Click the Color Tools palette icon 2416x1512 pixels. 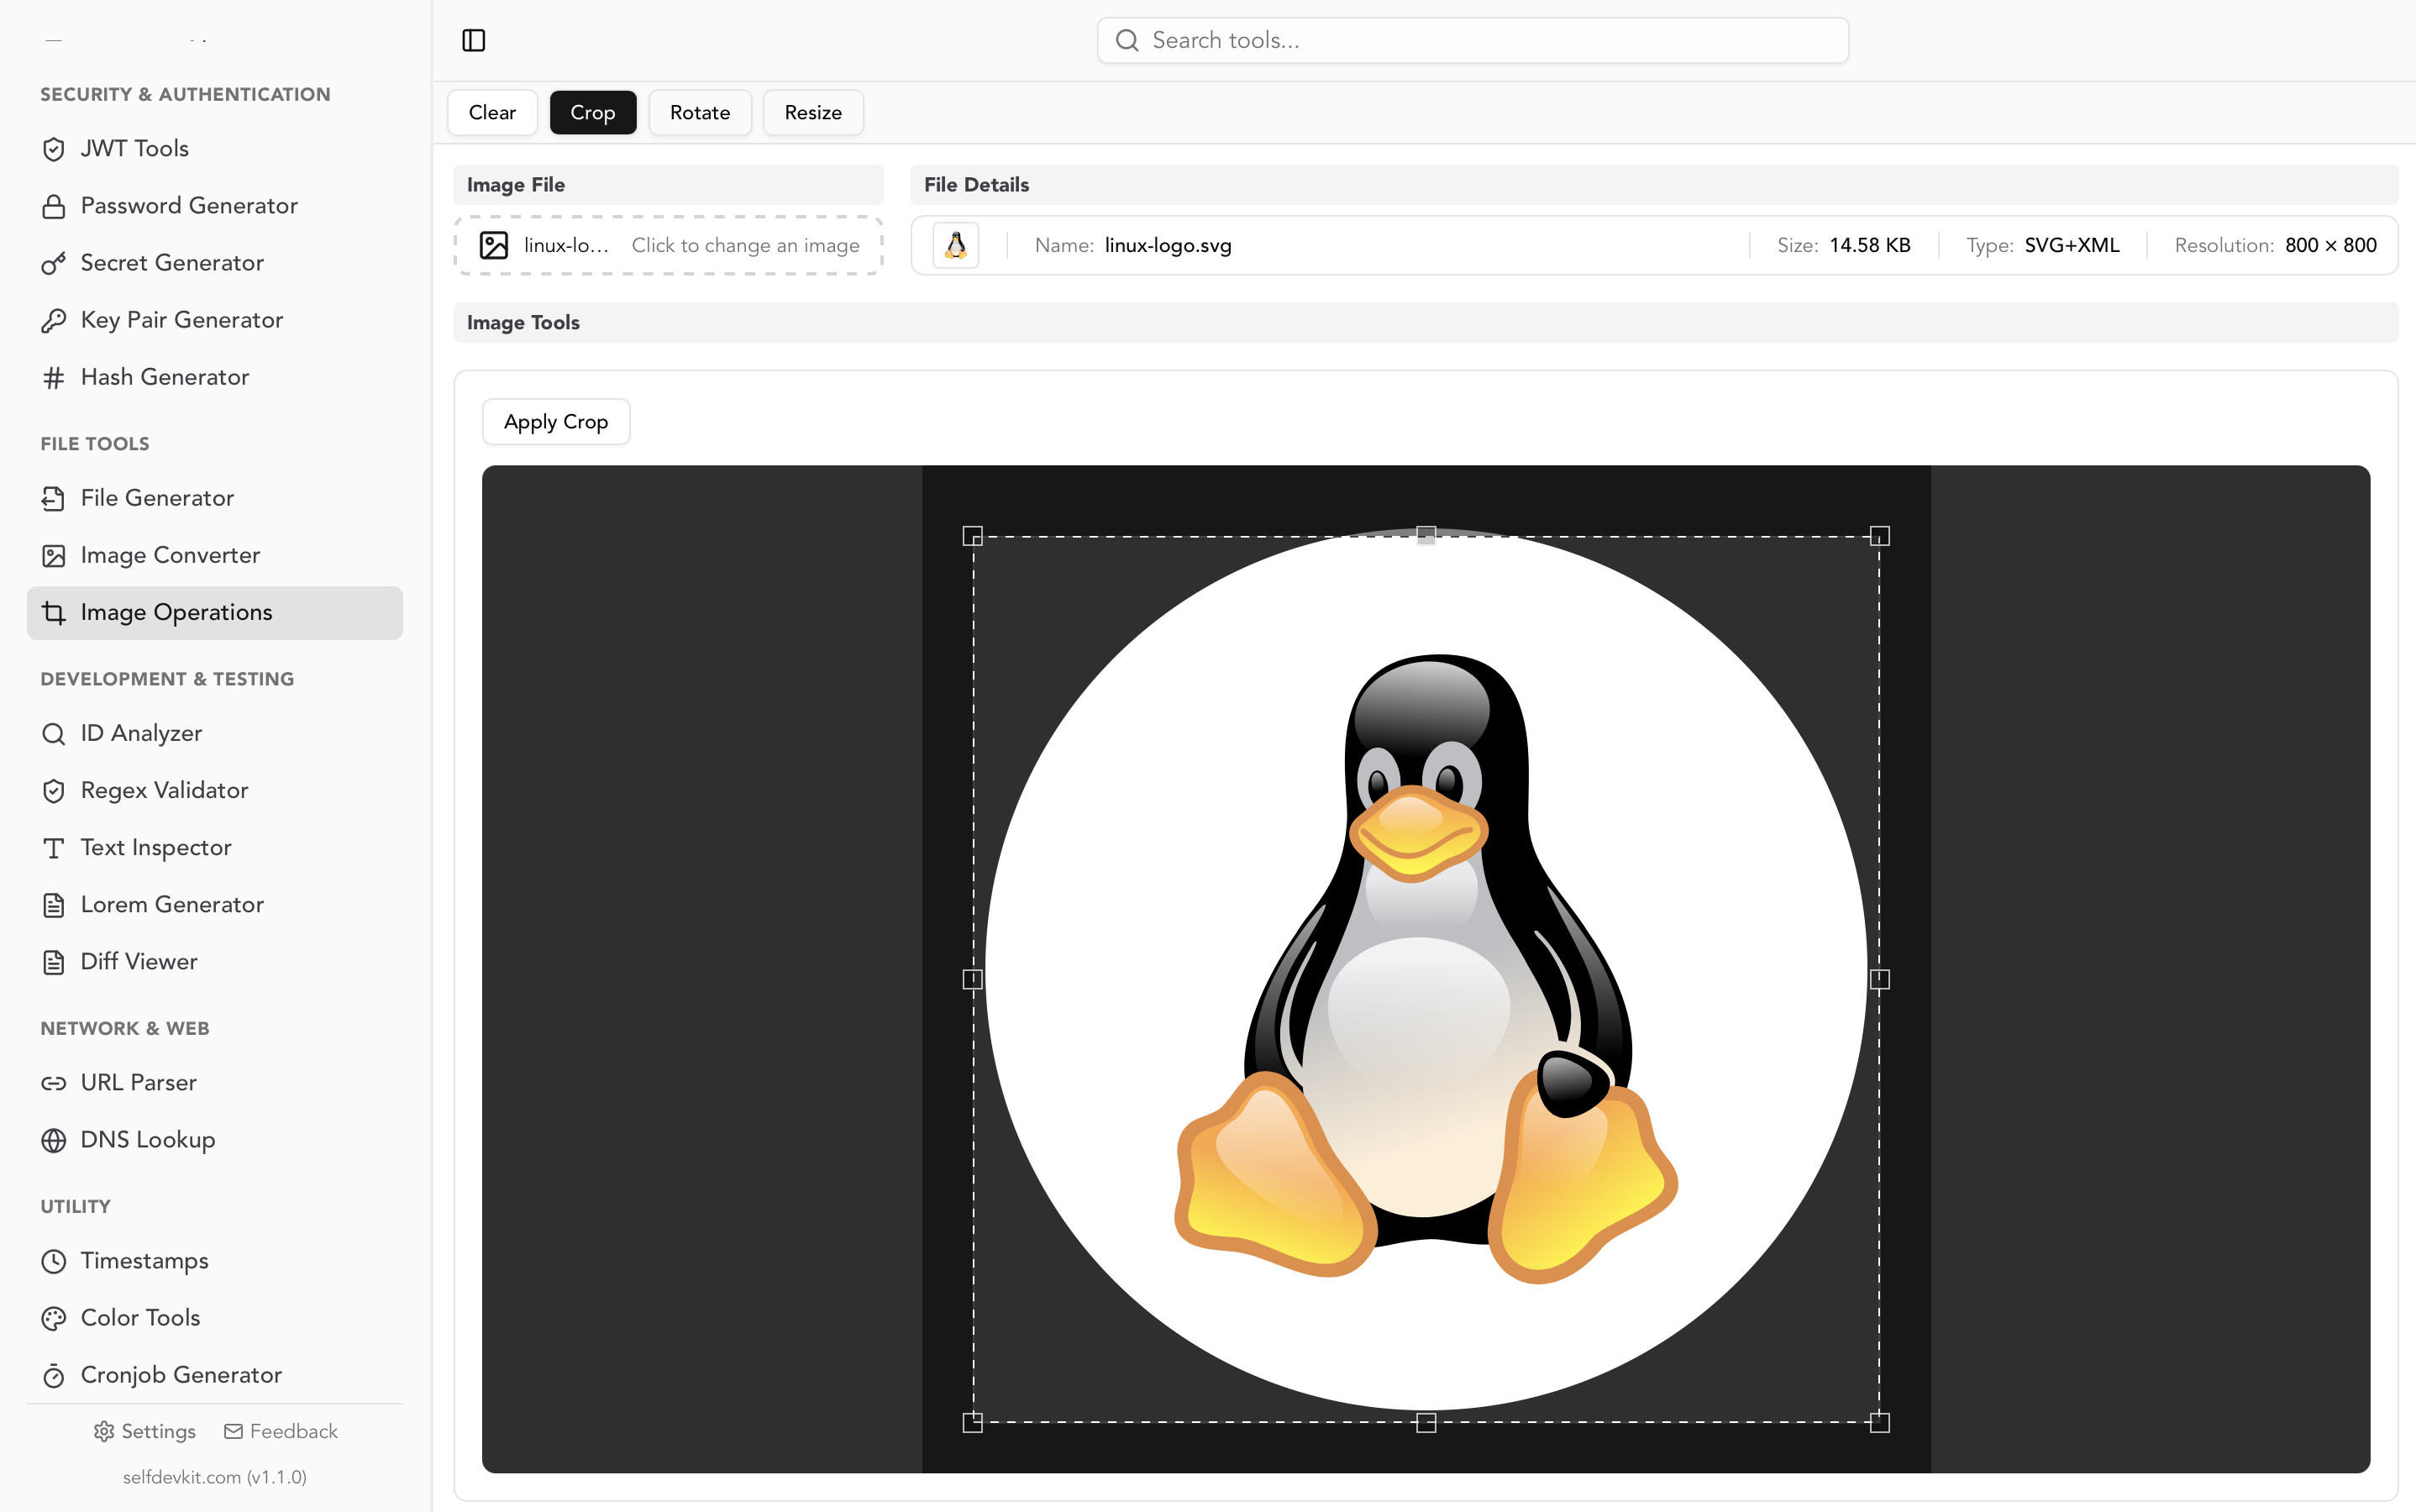pos(54,1318)
